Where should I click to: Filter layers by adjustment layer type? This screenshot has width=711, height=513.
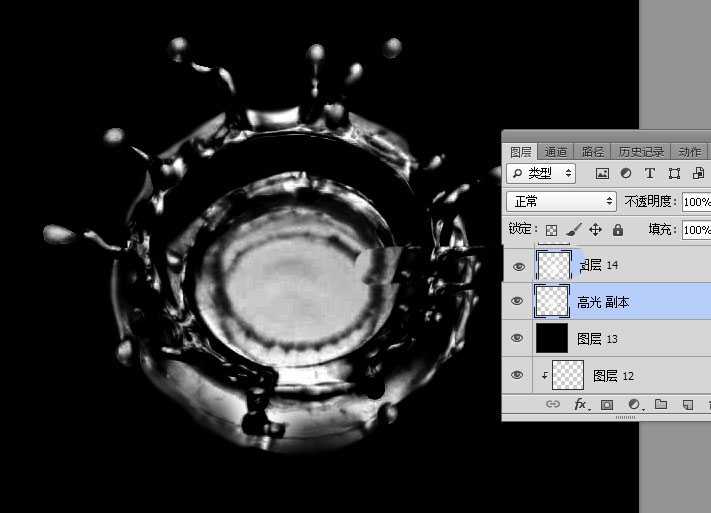click(x=626, y=174)
